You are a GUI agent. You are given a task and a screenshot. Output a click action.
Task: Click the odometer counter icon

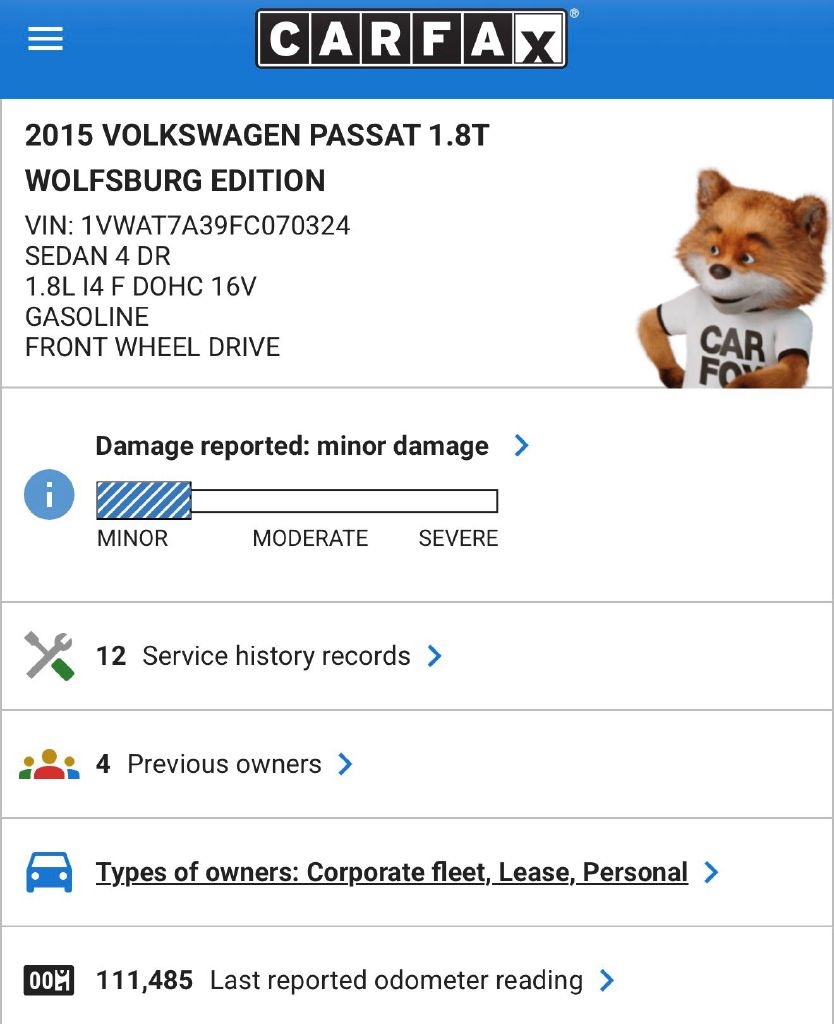click(49, 980)
